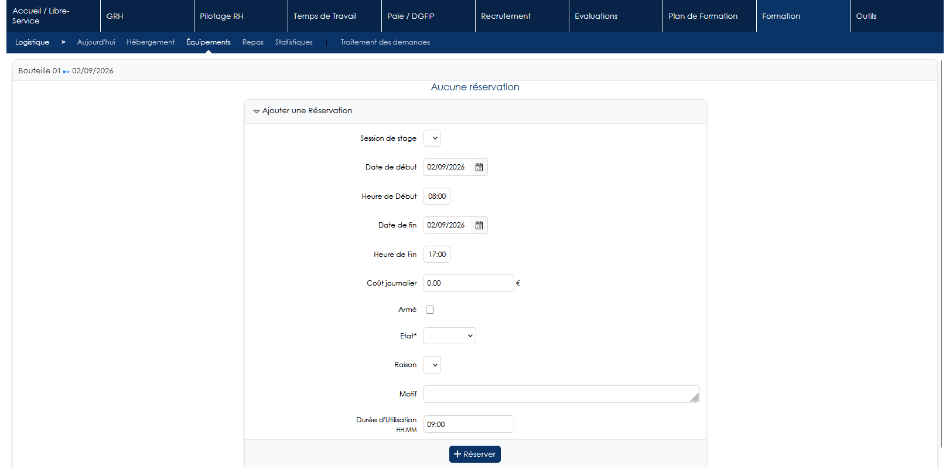Screen dimensions: 946x468
Task: Open the Accueil / Libre-Service menu
Action: tap(51, 16)
